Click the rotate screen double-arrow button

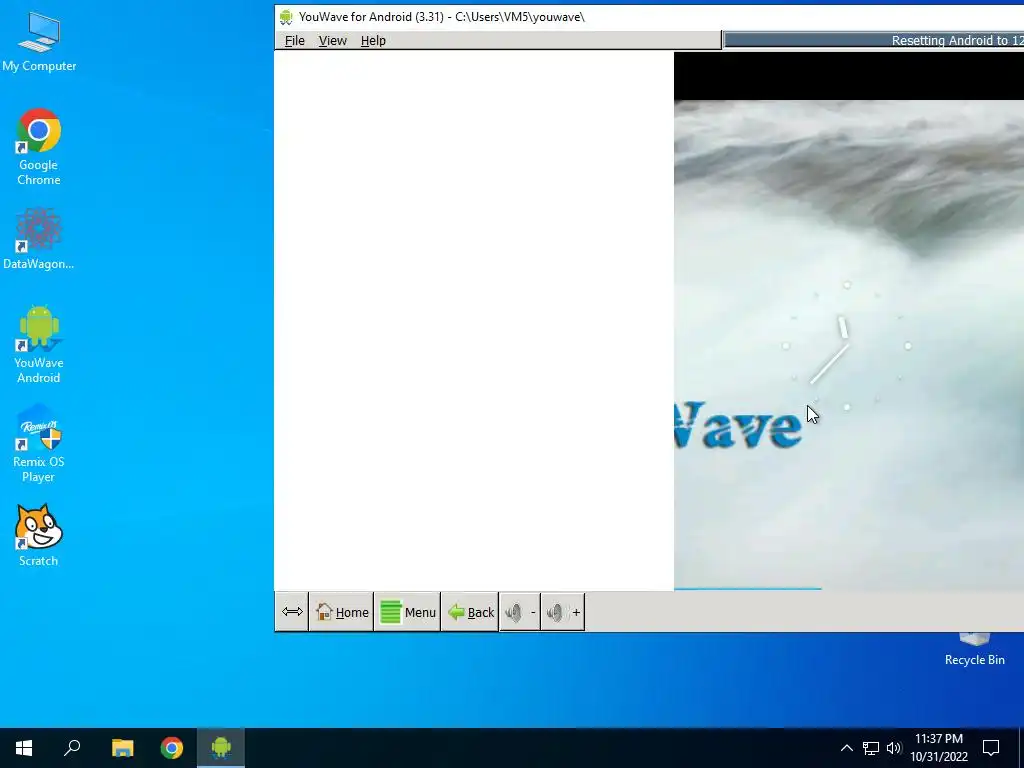click(x=292, y=612)
